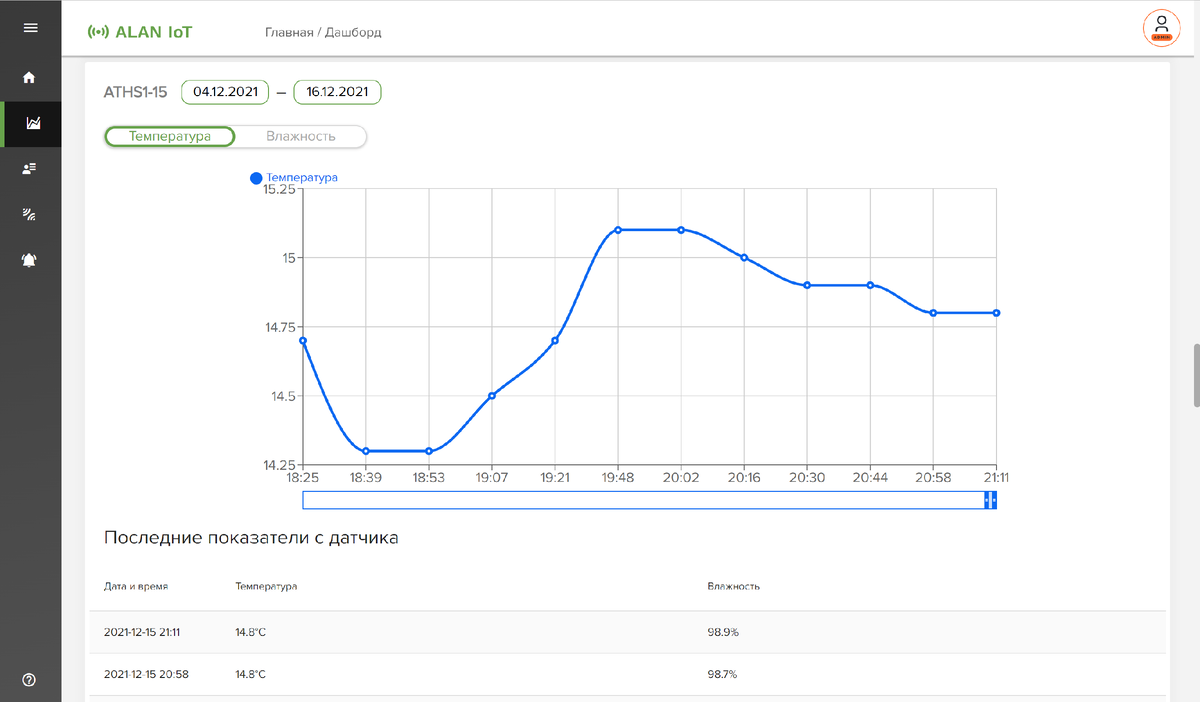
Task: Click the Главная breadcrumb link
Action: point(288,32)
